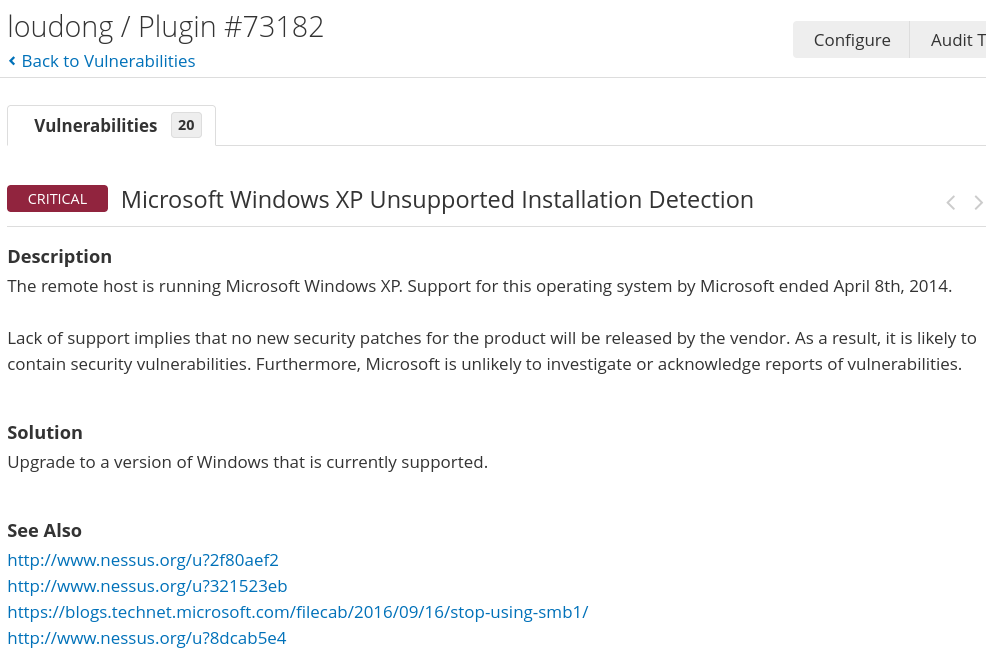Screen dimensions: 986x656
Task: Go to next vulnerability with right arrow
Action: coord(978,203)
